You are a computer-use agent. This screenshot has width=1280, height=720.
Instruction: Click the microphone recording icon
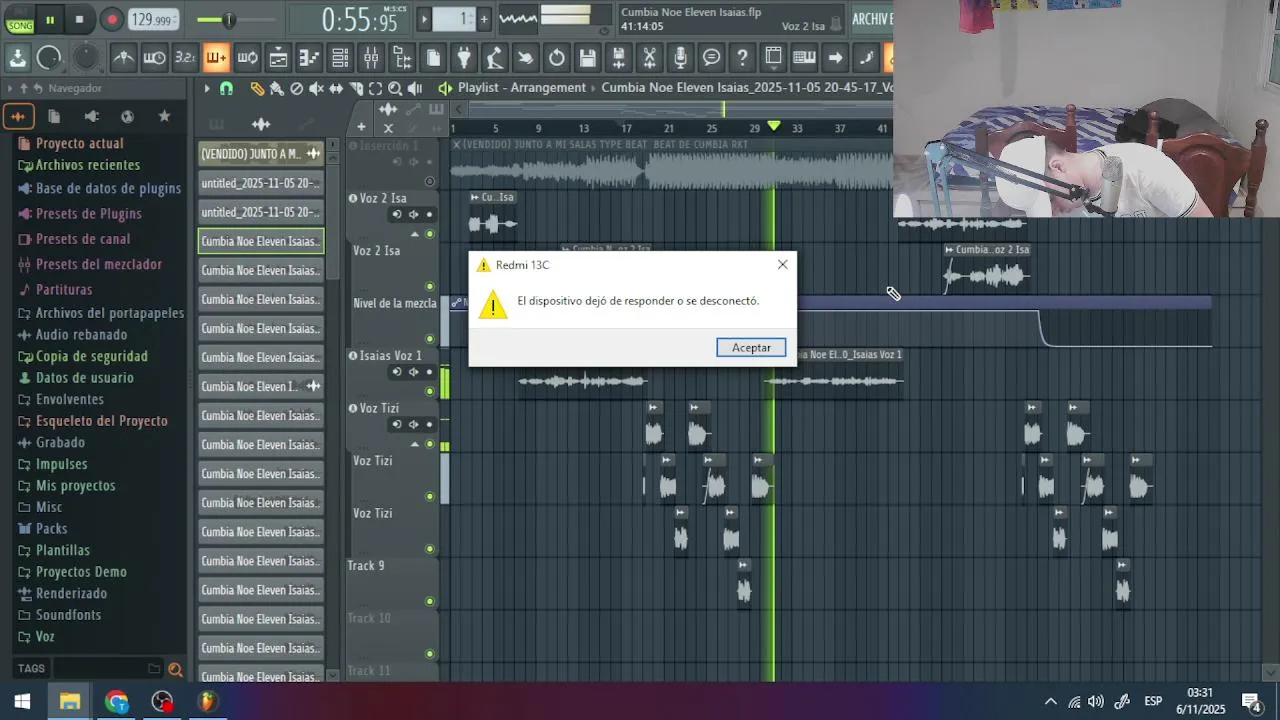pos(680,58)
